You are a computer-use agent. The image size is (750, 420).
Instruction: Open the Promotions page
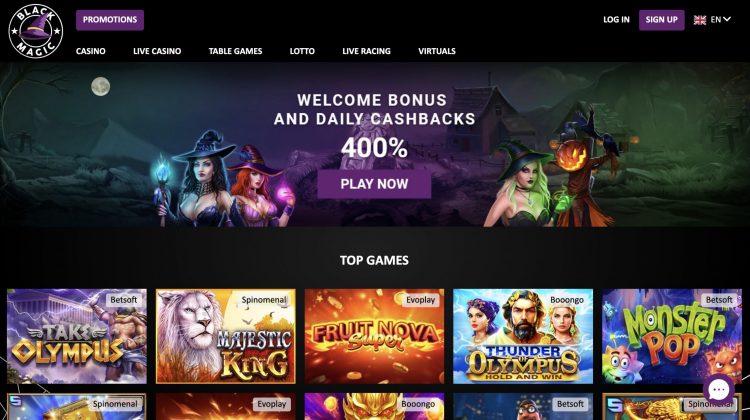[110, 20]
